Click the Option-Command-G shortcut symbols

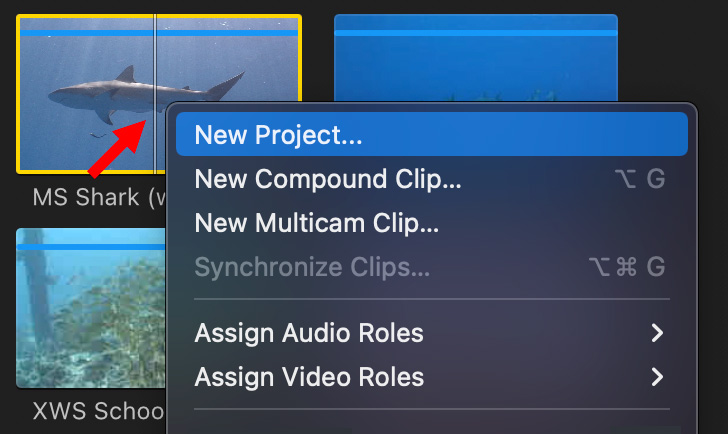click(627, 267)
